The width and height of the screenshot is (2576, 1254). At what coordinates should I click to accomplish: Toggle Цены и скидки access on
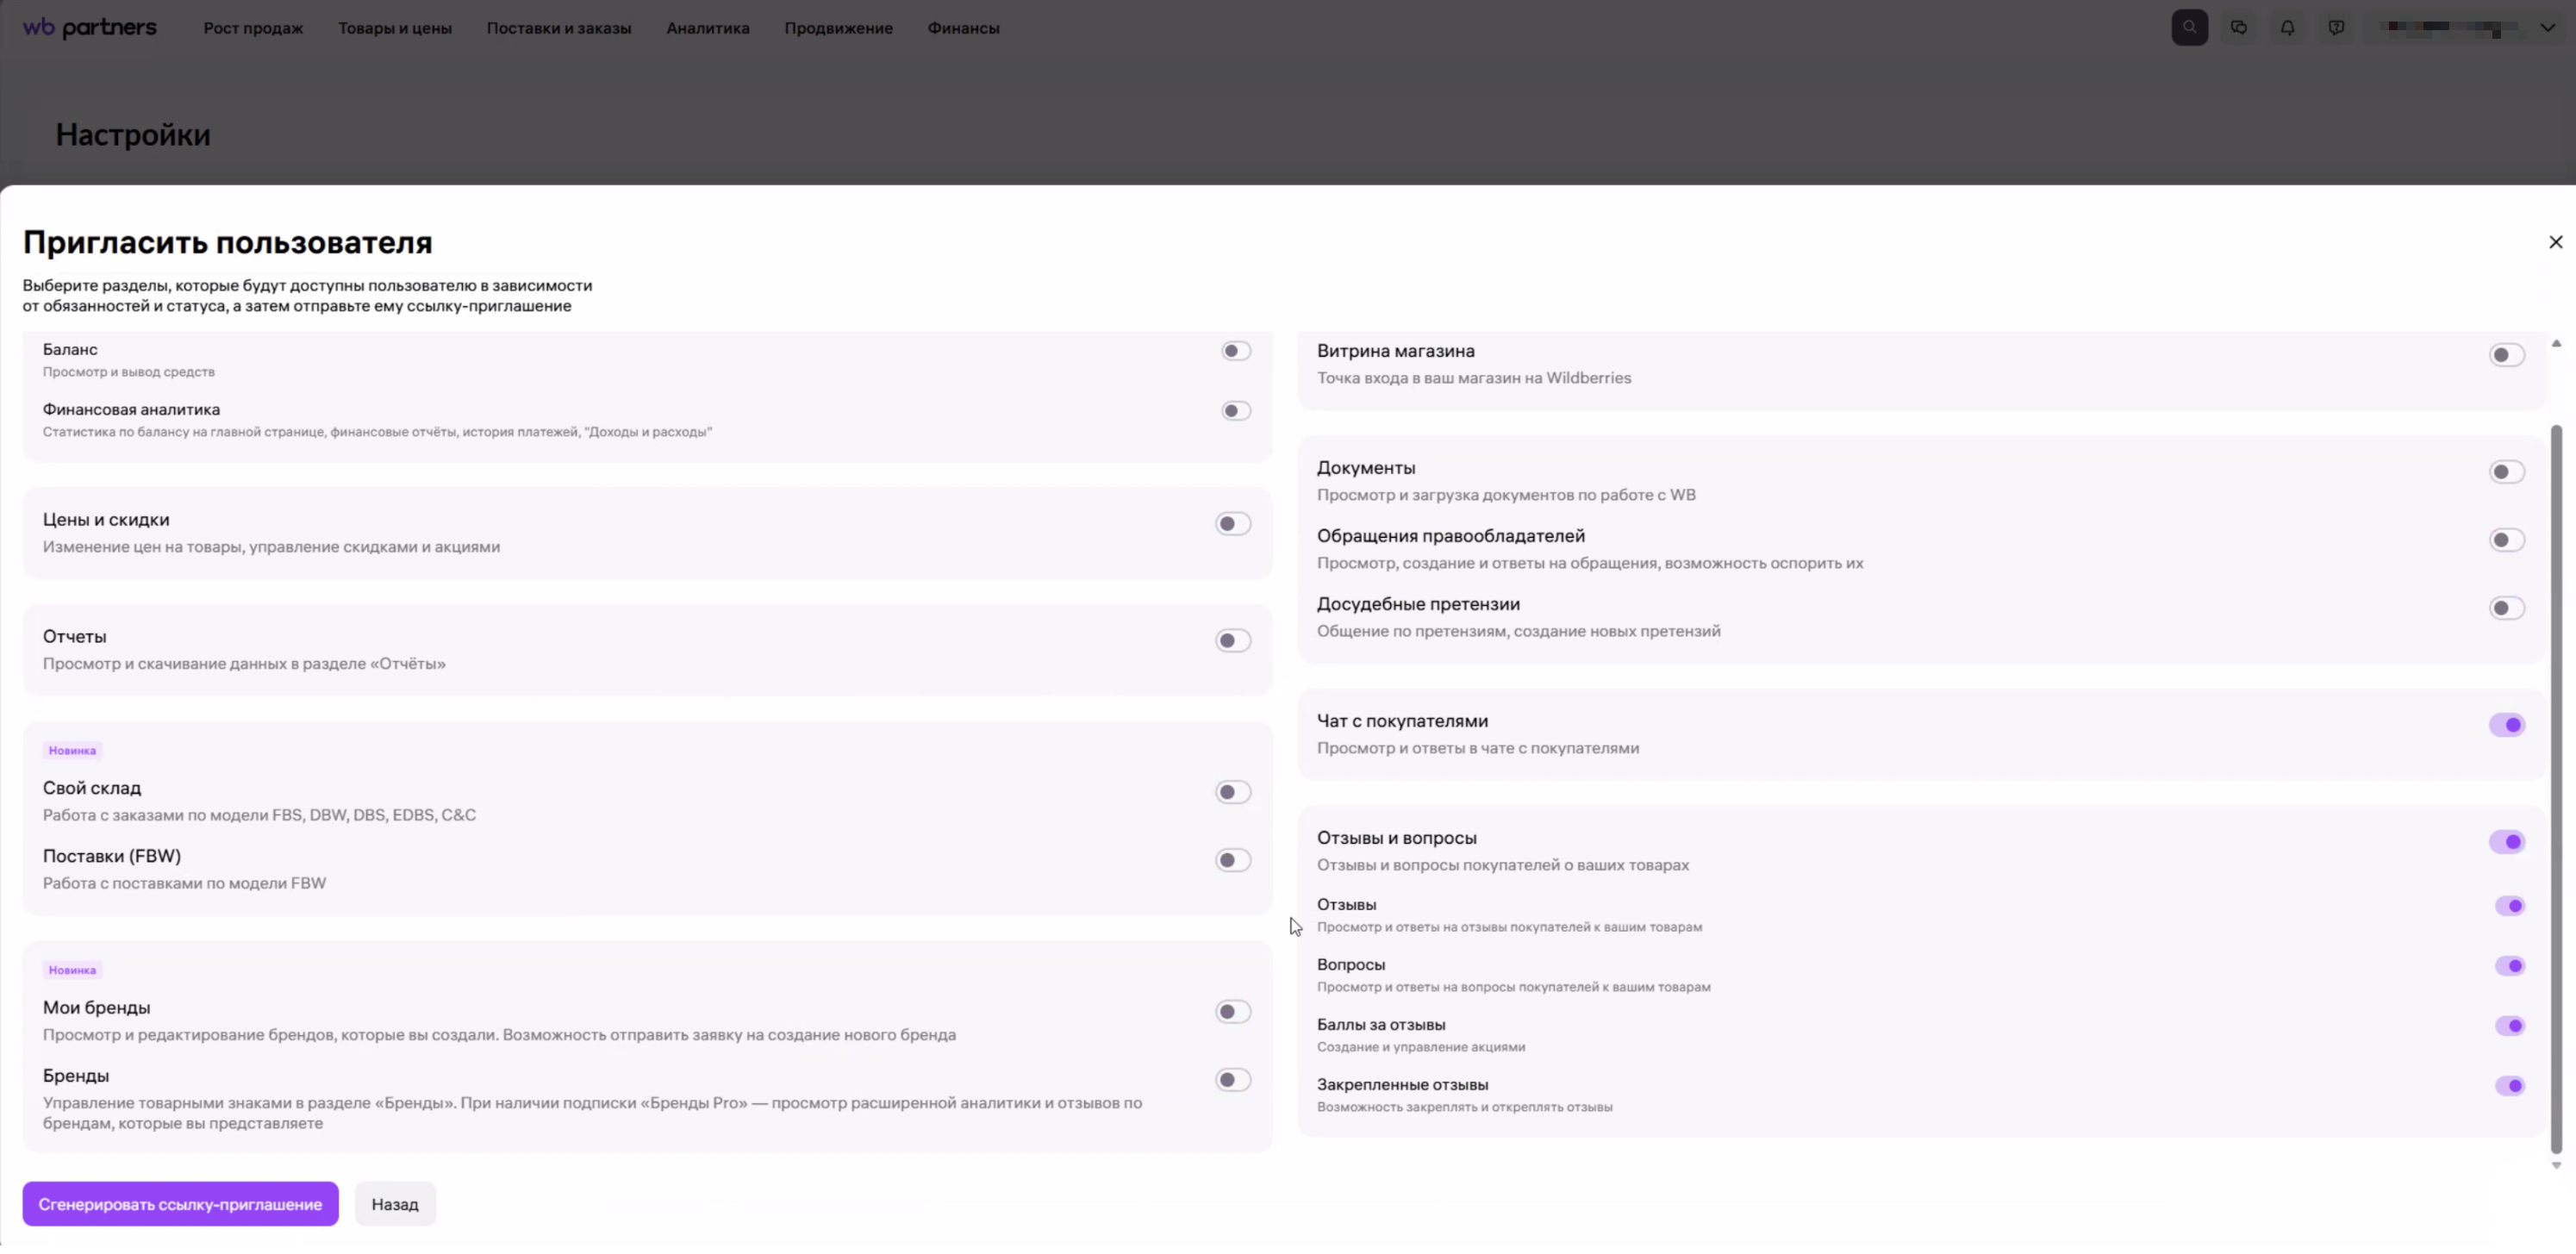click(1233, 524)
